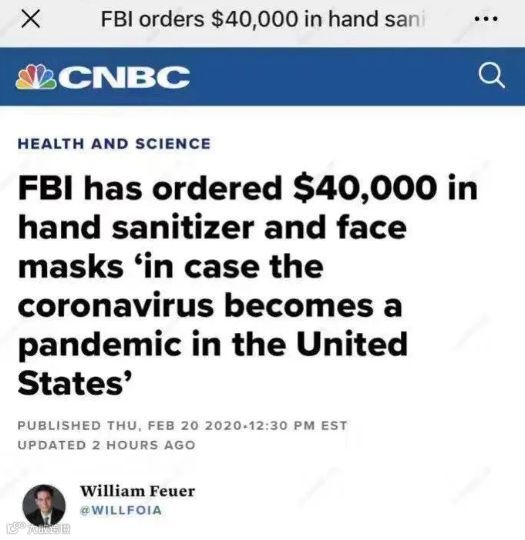Tap 'United States' in the headline

[x=213, y=364]
